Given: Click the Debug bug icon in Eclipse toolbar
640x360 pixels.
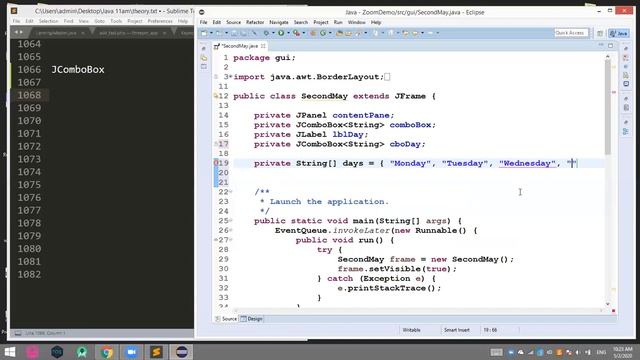Looking at the screenshot, I should 266,33.
